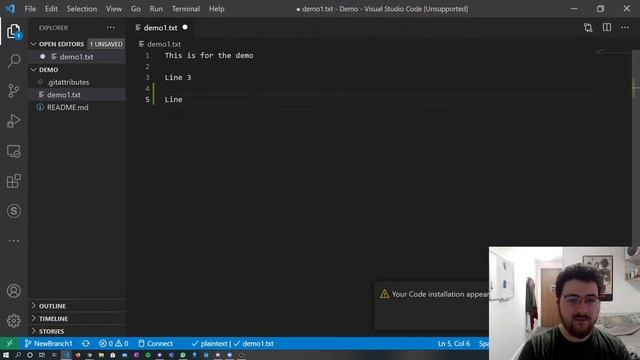Click the synchronize changes icon in status bar

pos(86,344)
